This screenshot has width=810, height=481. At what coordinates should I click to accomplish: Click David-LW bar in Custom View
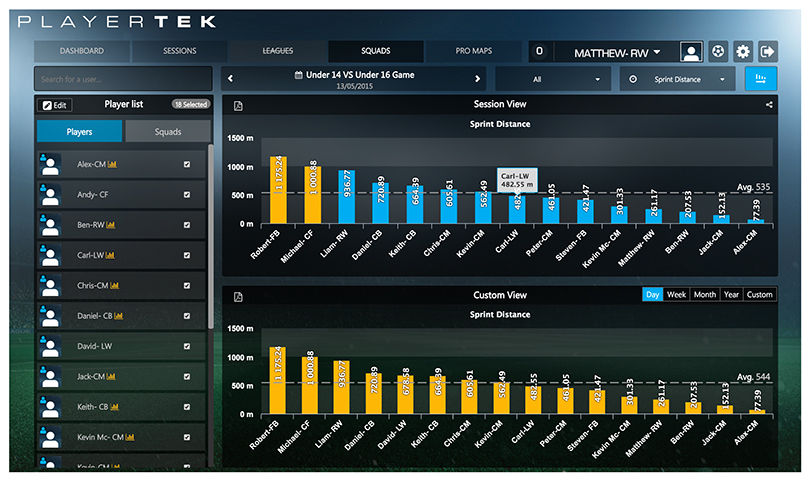pos(405,395)
